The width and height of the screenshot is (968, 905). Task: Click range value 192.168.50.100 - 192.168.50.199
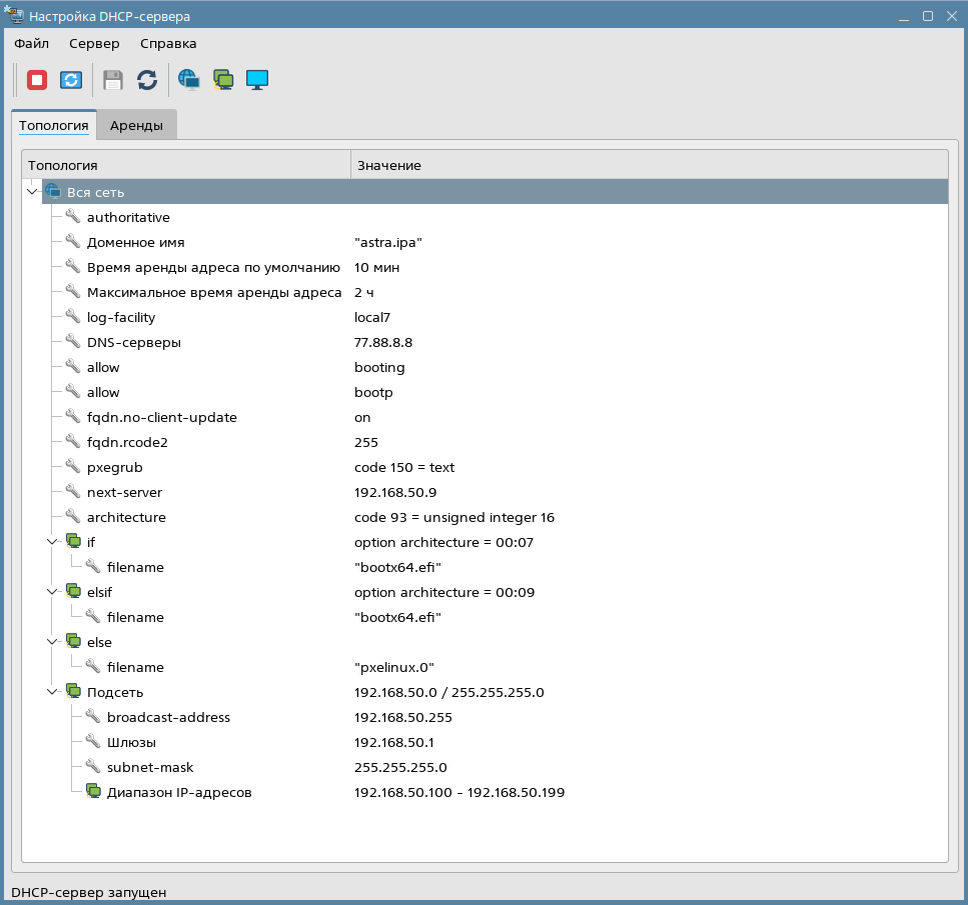point(459,793)
